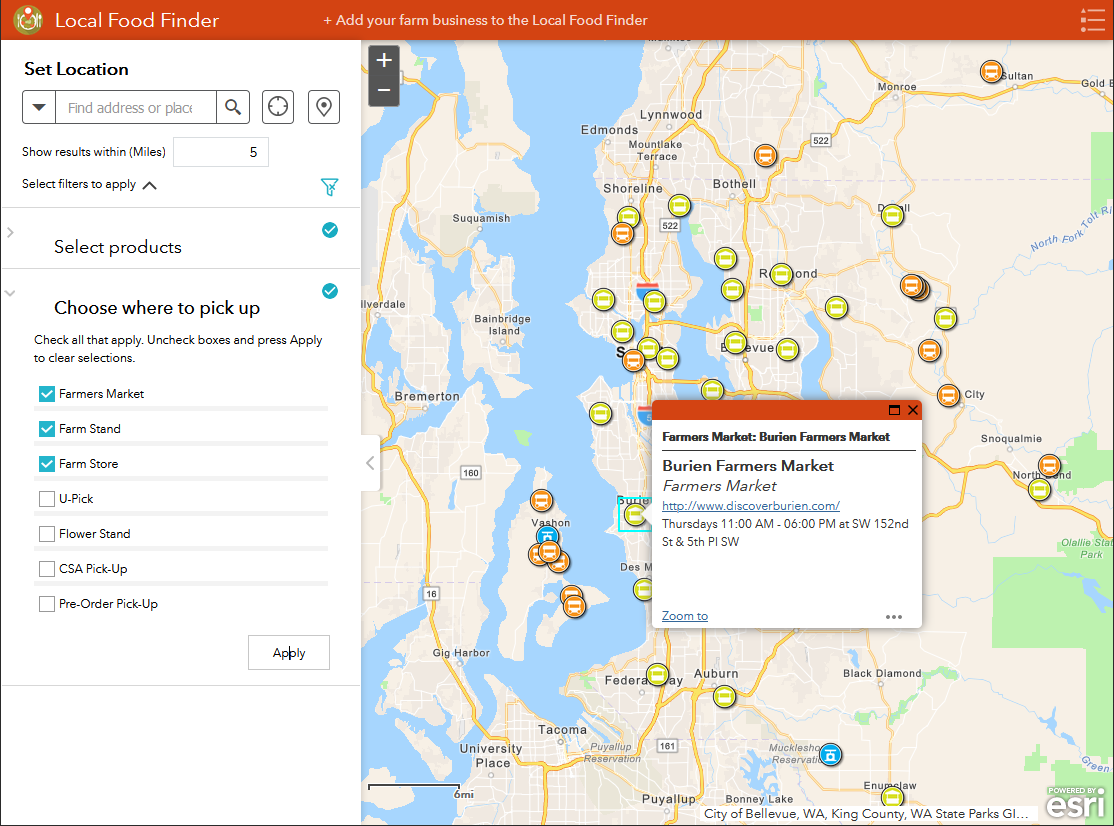Collapse the Select filters to apply section
The image size is (1114, 826).
(149, 184)
